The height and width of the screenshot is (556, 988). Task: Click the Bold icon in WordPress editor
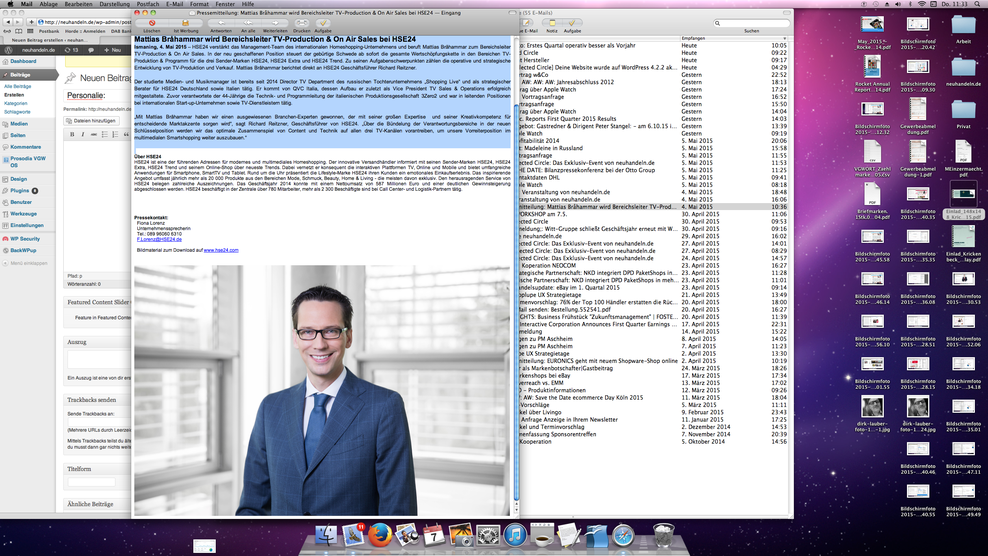click(72, 134)
